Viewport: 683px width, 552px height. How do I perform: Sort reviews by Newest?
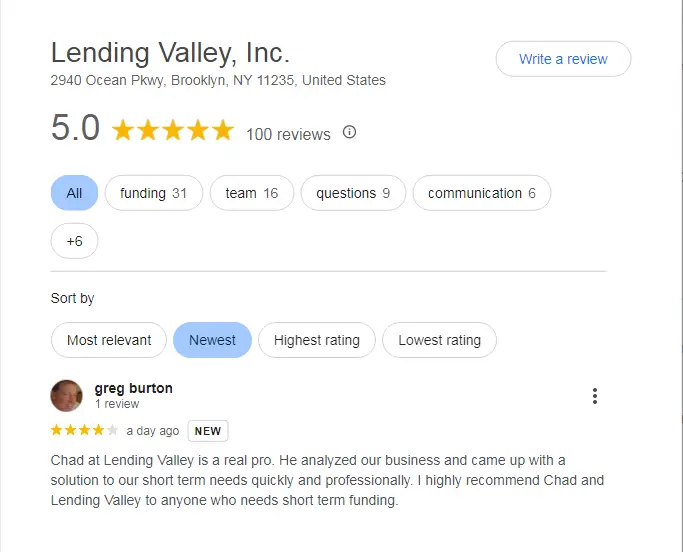(x=212, y=340)
